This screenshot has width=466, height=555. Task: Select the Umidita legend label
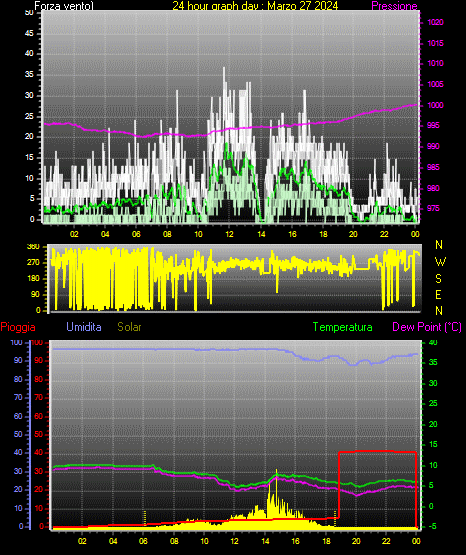pyautogui.click(x=84, y=327)
